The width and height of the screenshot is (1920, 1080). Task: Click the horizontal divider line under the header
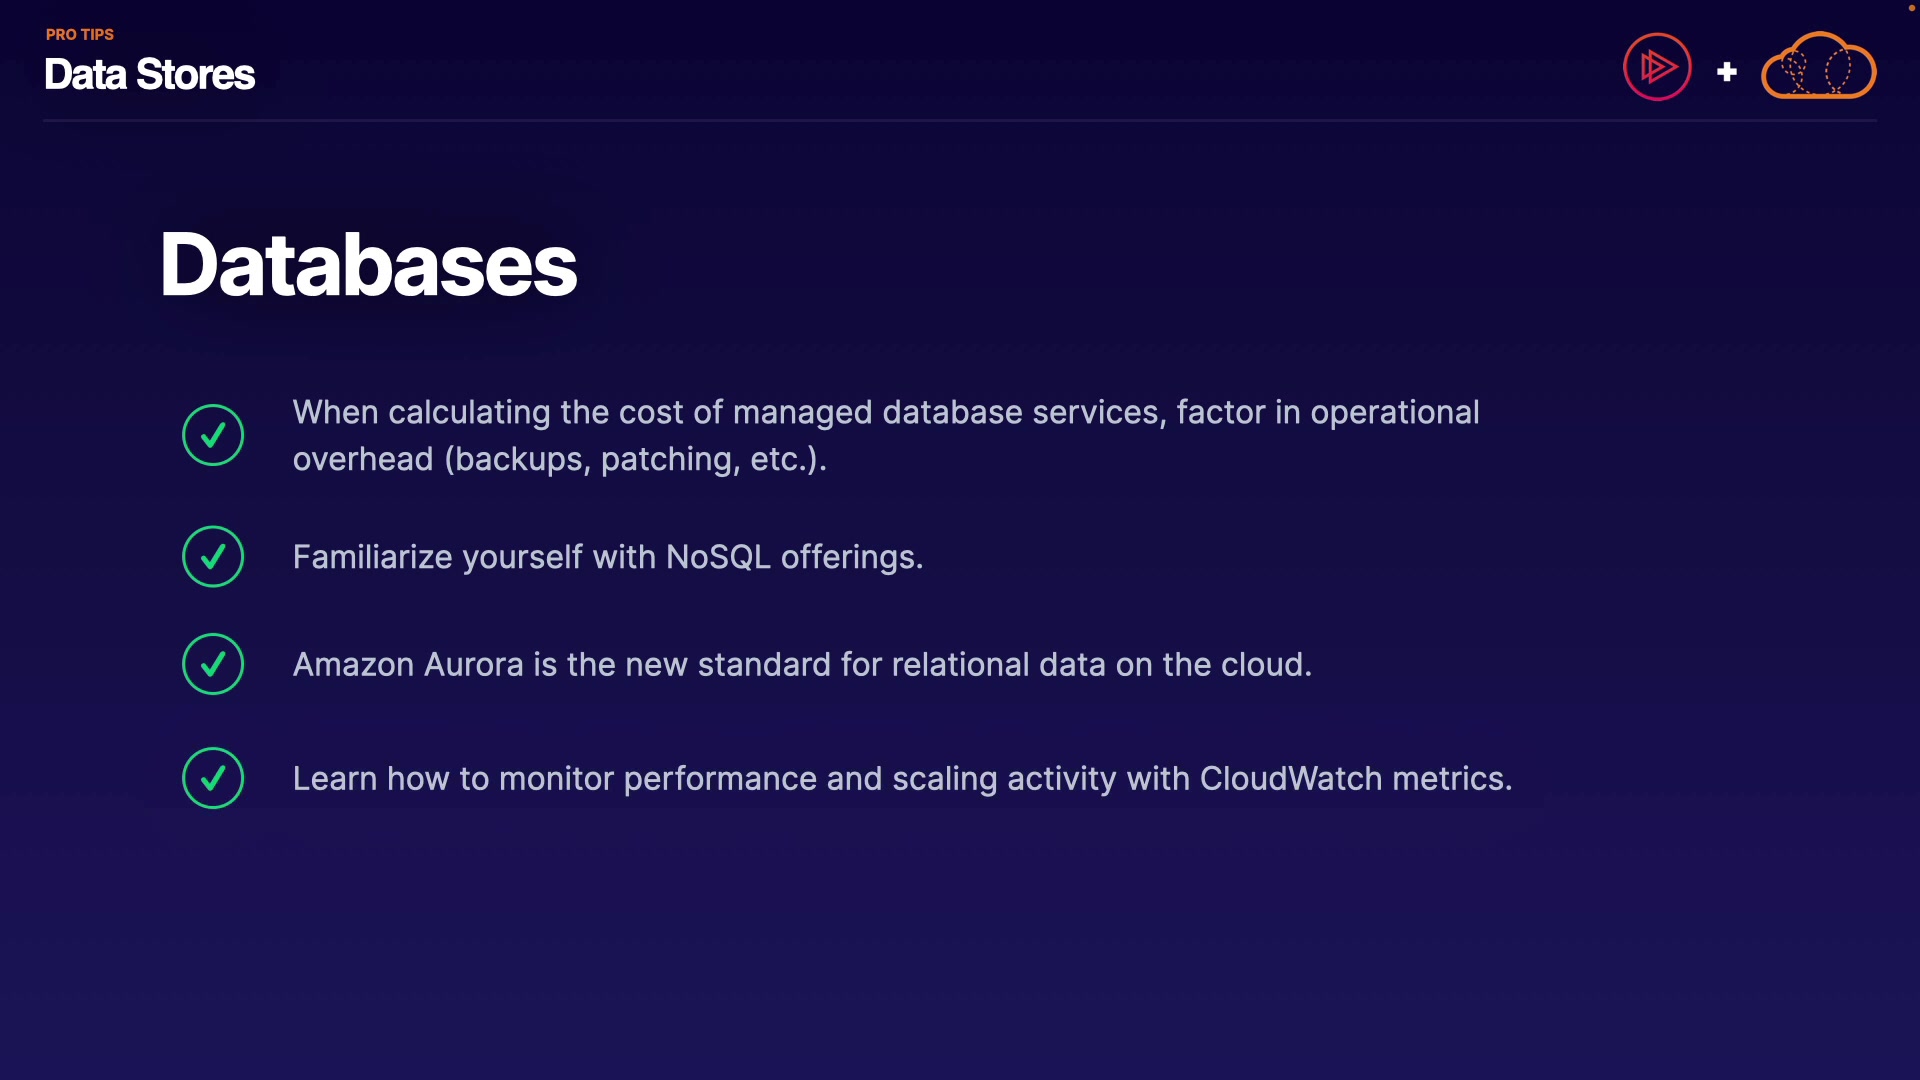(960, 120)
